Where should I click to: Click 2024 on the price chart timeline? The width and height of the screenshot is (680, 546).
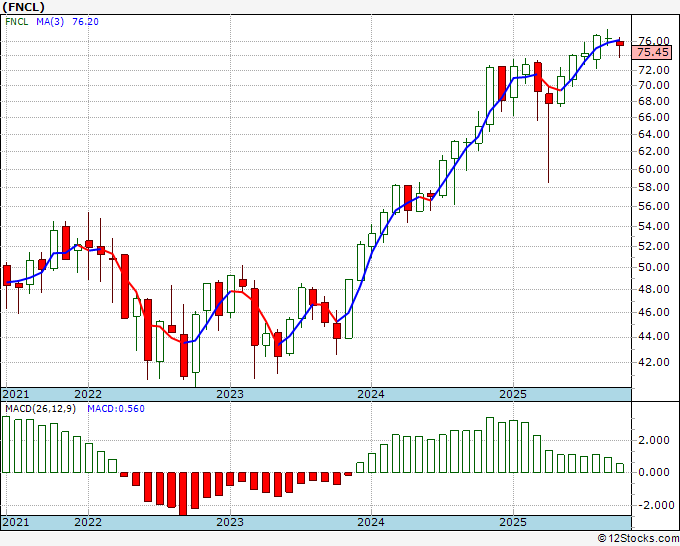(371, 394)
